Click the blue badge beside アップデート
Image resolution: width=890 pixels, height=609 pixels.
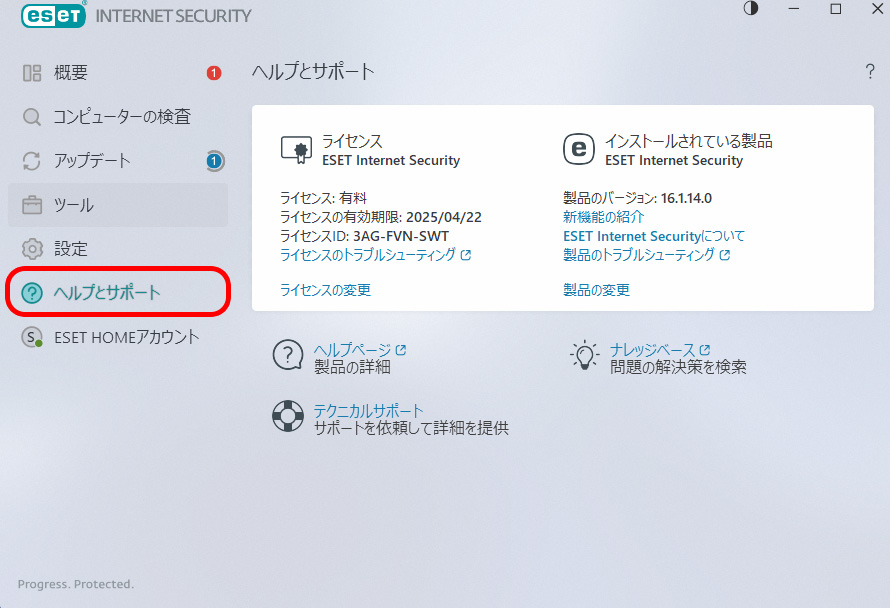pos(215,161)
